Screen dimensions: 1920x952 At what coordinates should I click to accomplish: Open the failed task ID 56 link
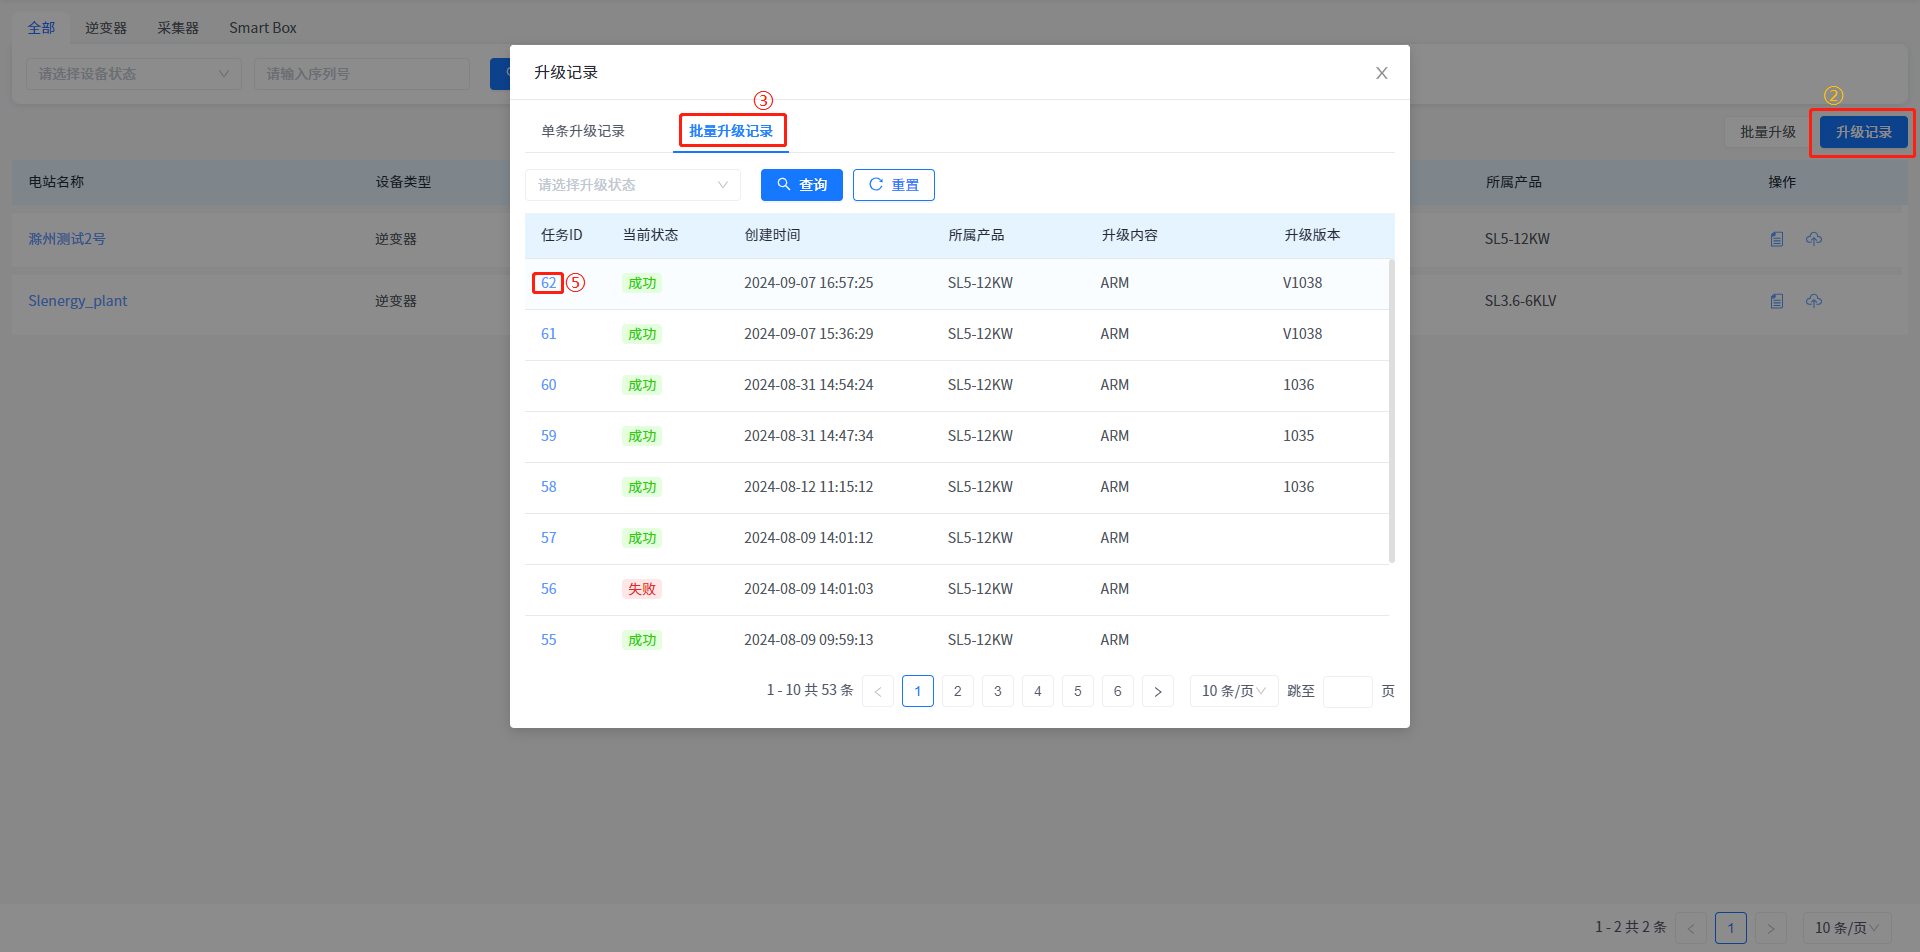548,589
